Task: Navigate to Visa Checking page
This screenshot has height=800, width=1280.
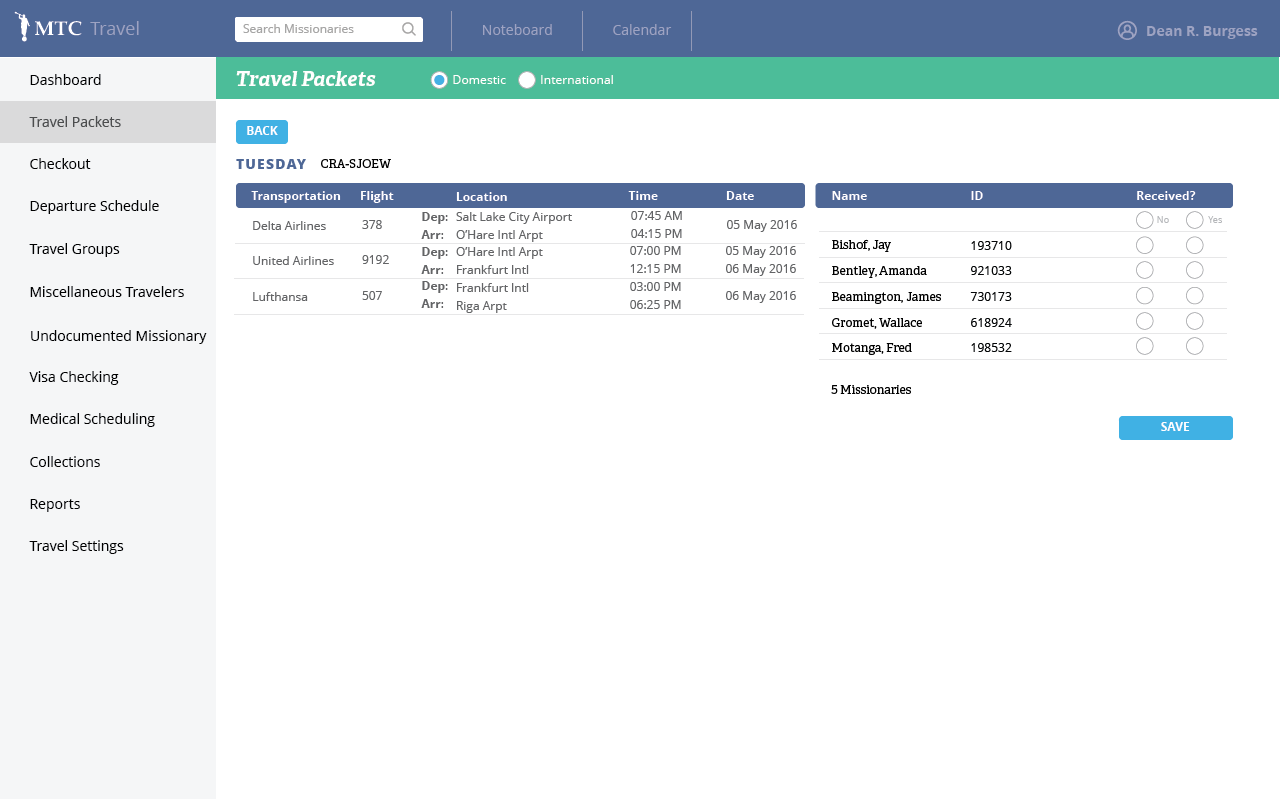Action: click(x=74, y=377)
